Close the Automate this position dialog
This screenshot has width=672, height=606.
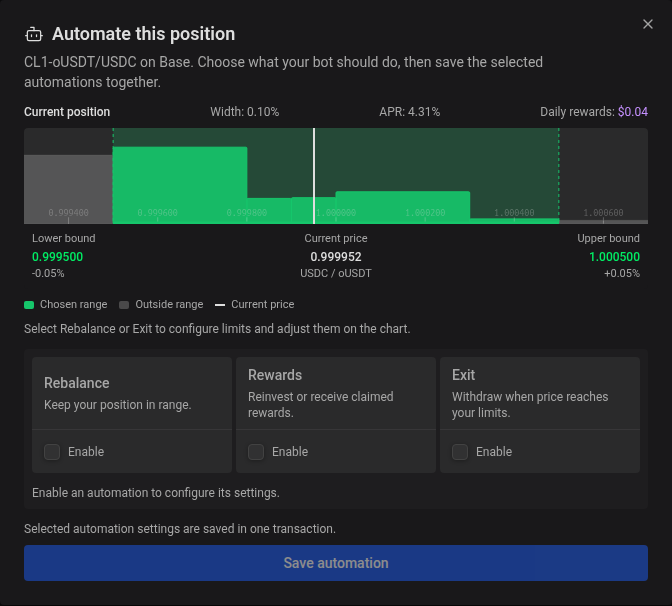pyautogui.click(x=648, y=24)
